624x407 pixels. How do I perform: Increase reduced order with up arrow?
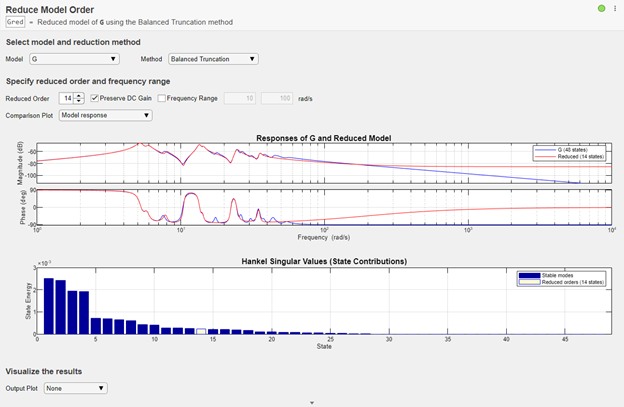(x=79, y=95)
